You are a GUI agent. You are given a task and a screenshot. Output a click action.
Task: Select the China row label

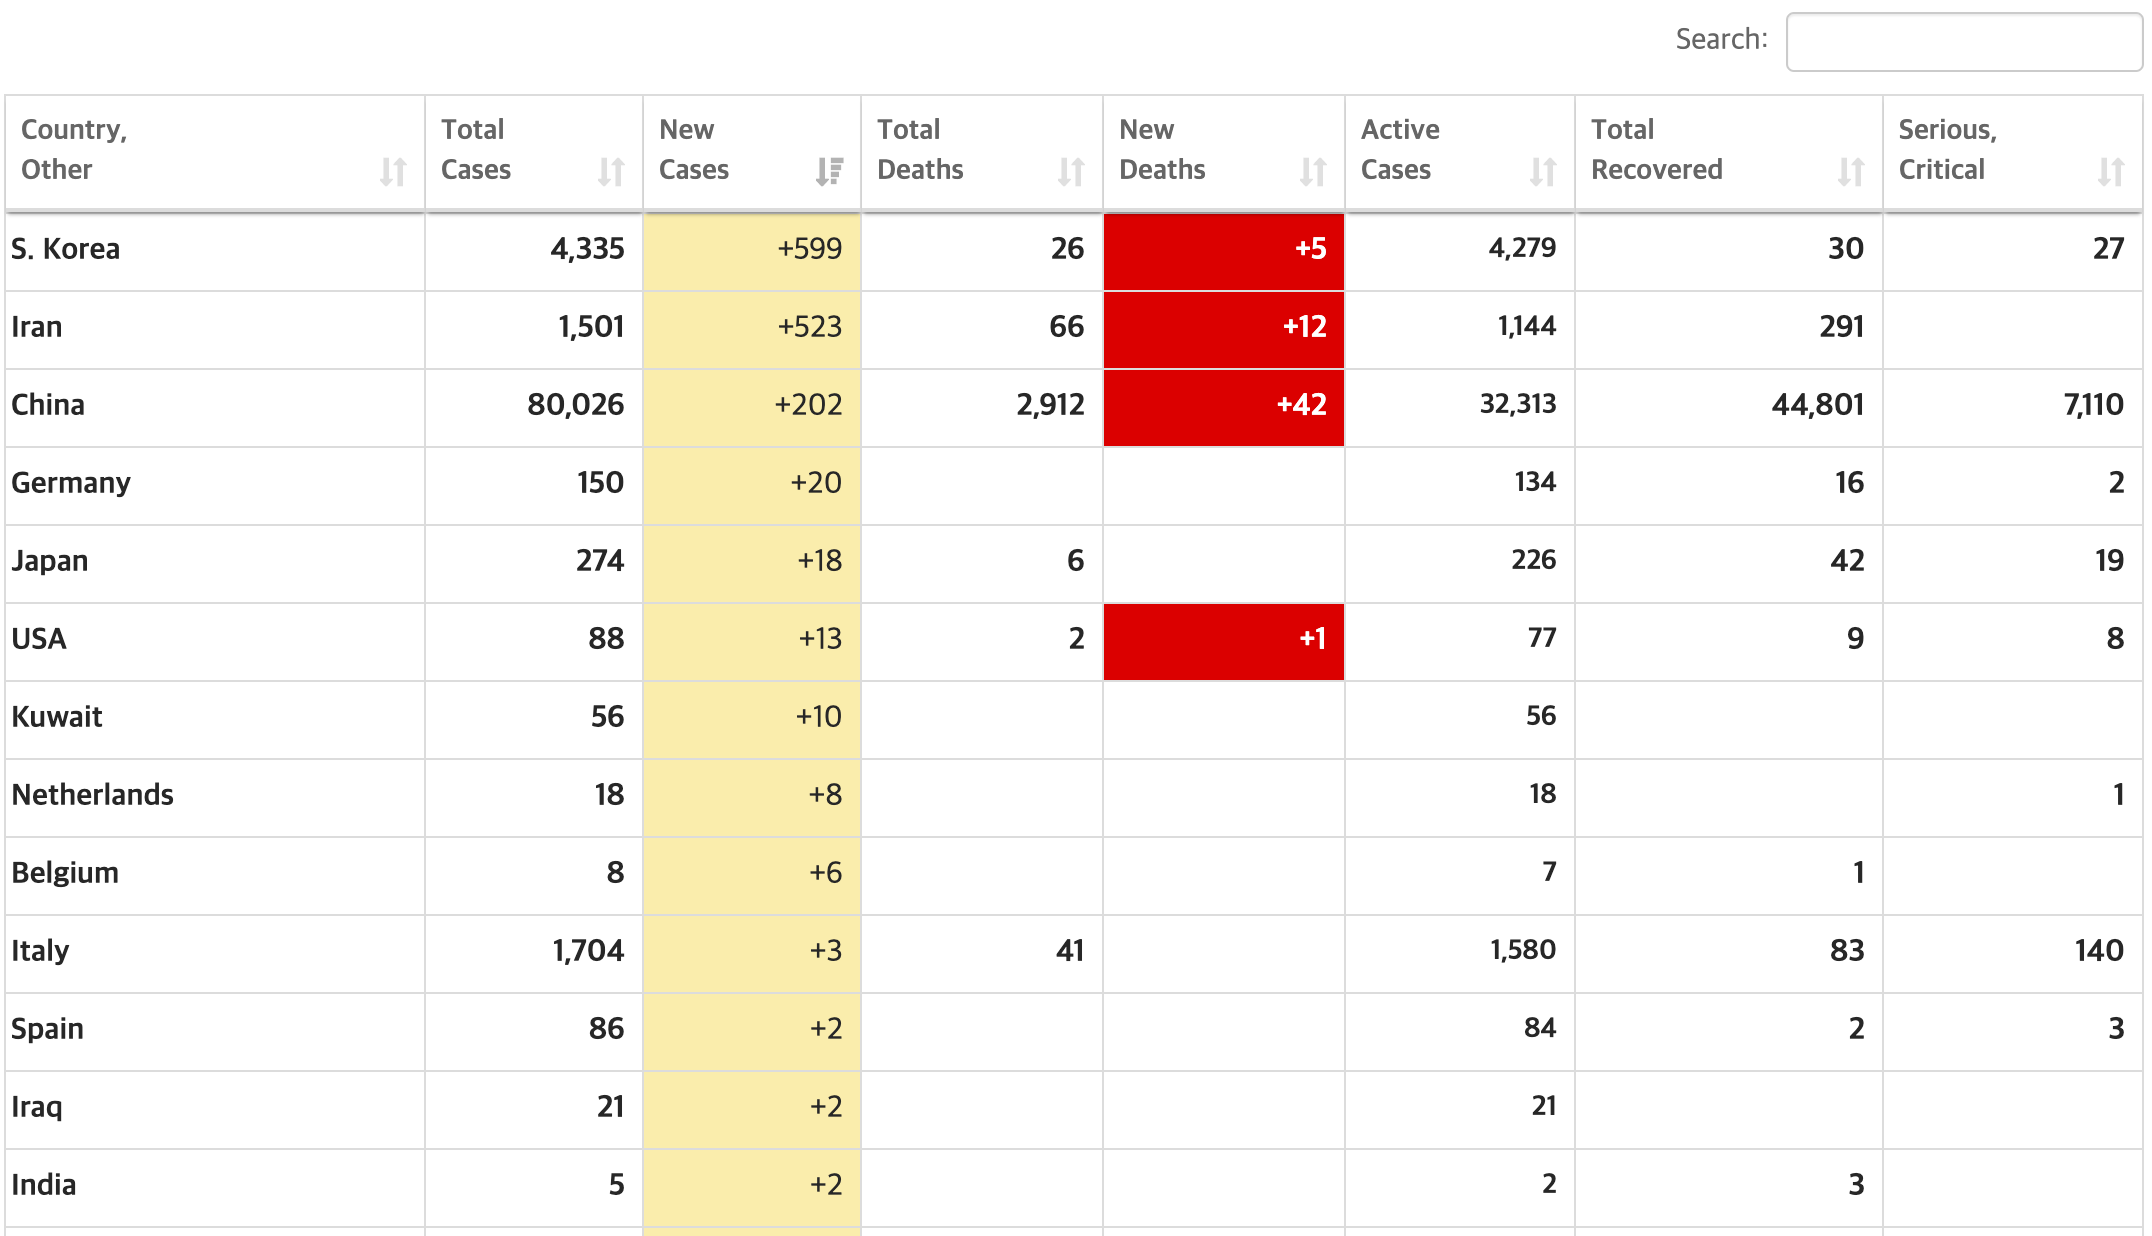point(48,405)
